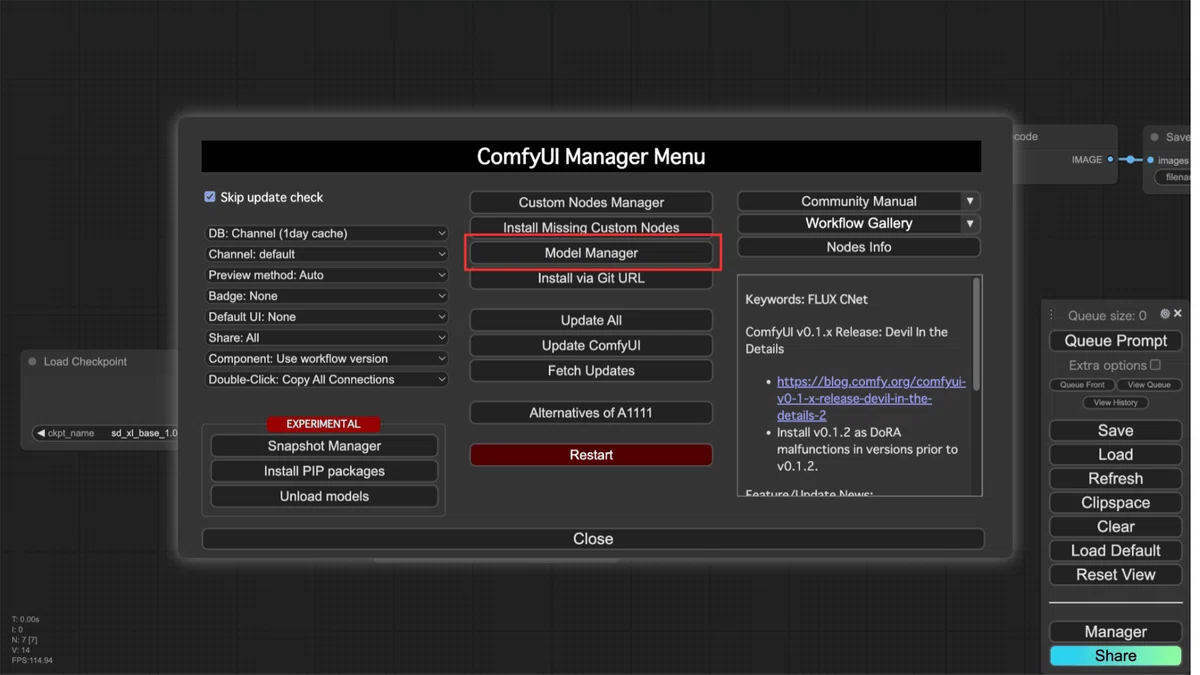Open Component: Use workflow version dropdown
The width and height of the screenshot is (1200, 675).
click(326, 358)
